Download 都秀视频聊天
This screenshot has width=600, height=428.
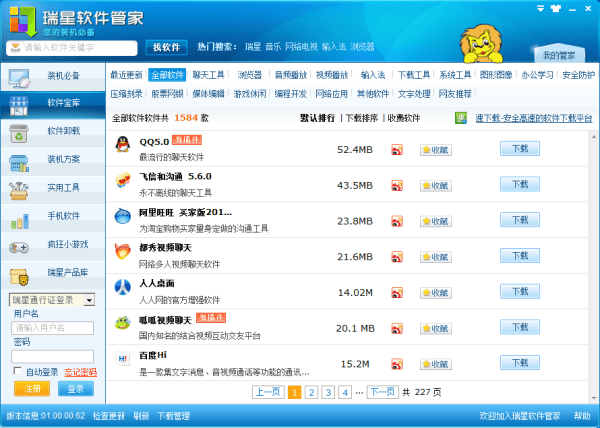(x=520, y=255)
